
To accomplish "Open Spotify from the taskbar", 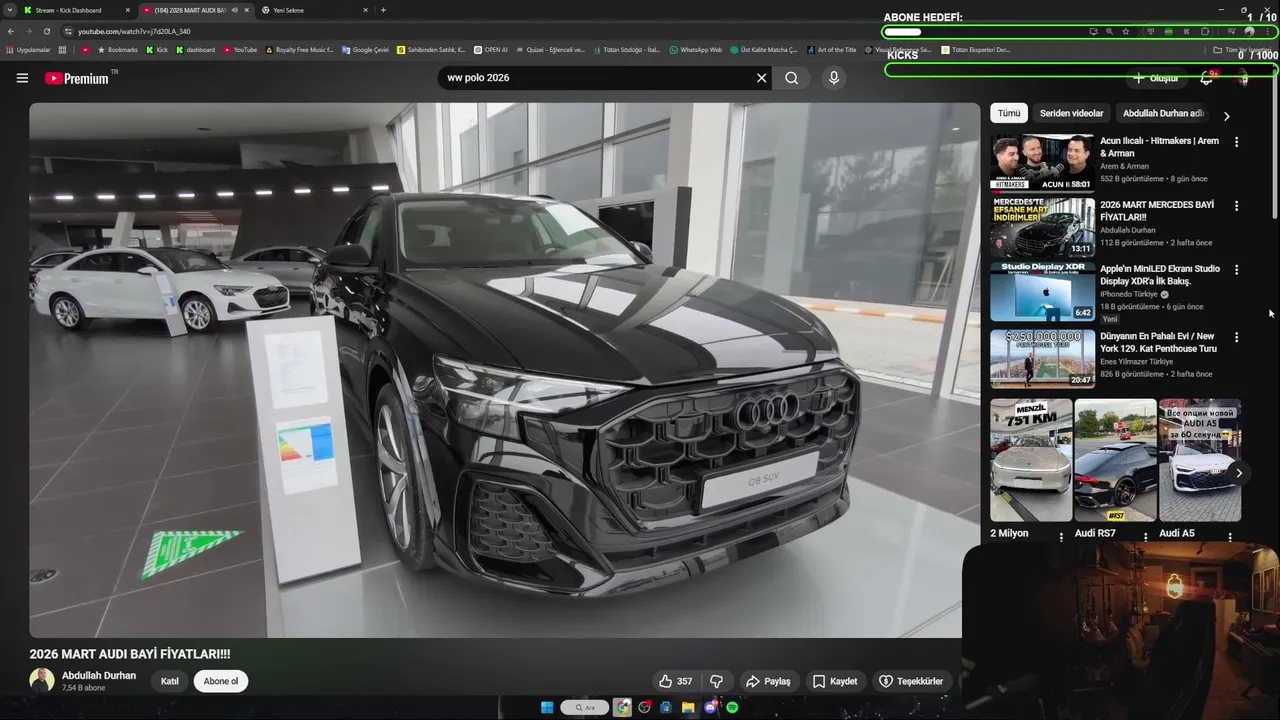I will (732, 707).
